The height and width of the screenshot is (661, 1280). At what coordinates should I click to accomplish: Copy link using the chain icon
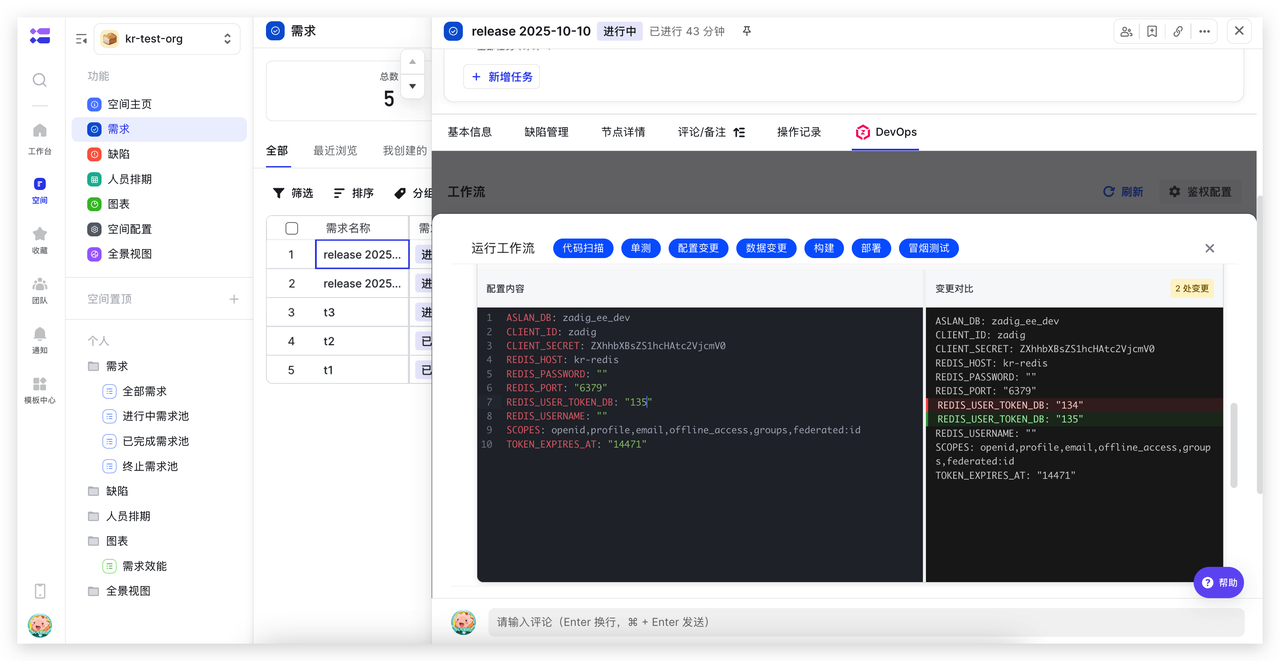click(x=1178, y=31)
